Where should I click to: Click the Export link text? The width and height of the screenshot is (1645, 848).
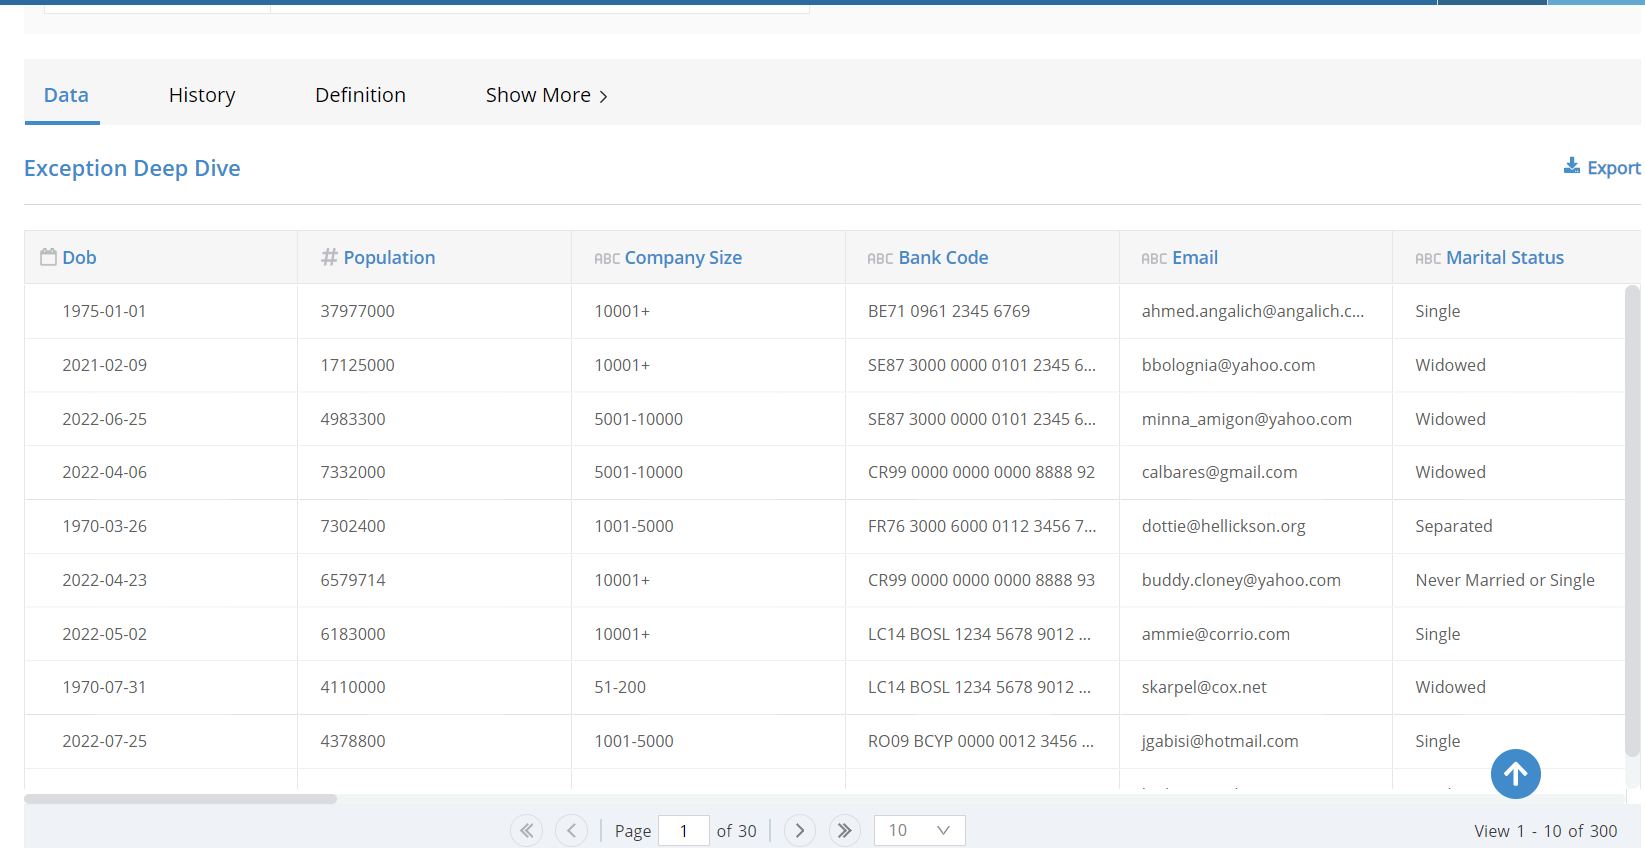pyautogui.click(x=1614, y=168)
